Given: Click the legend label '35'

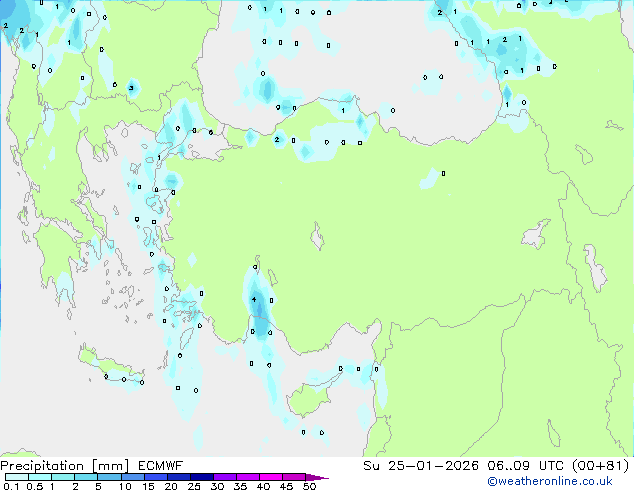Looking at the screenshot, I should point(240,486).
